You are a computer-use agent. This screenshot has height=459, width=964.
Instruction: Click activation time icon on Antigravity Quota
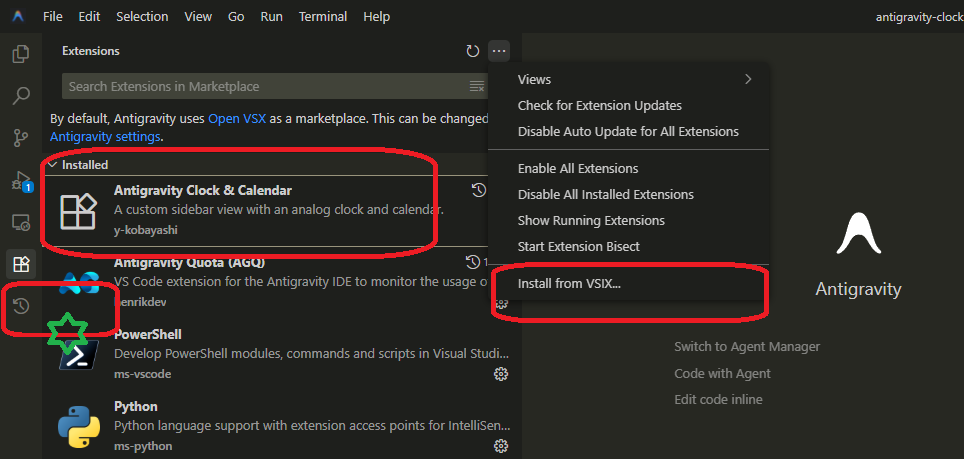473,262
